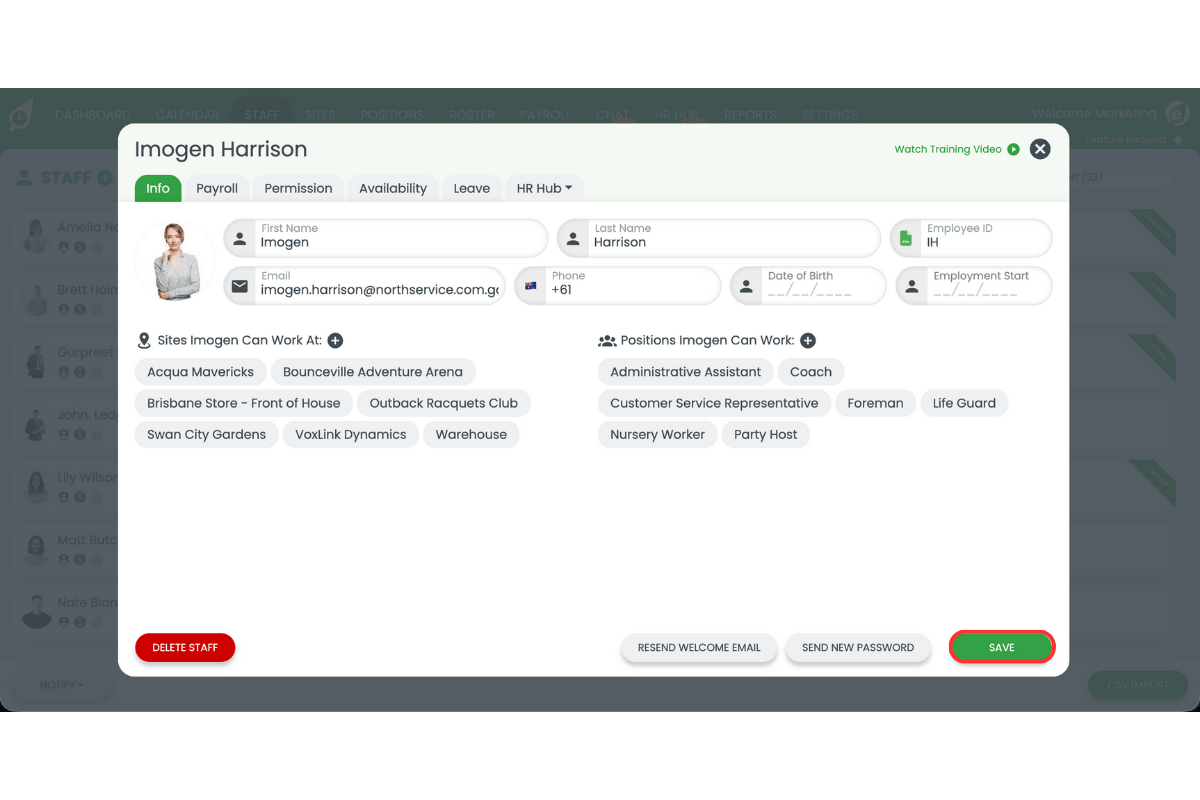
Task: Click the SAVE button
Action: 1001,647
